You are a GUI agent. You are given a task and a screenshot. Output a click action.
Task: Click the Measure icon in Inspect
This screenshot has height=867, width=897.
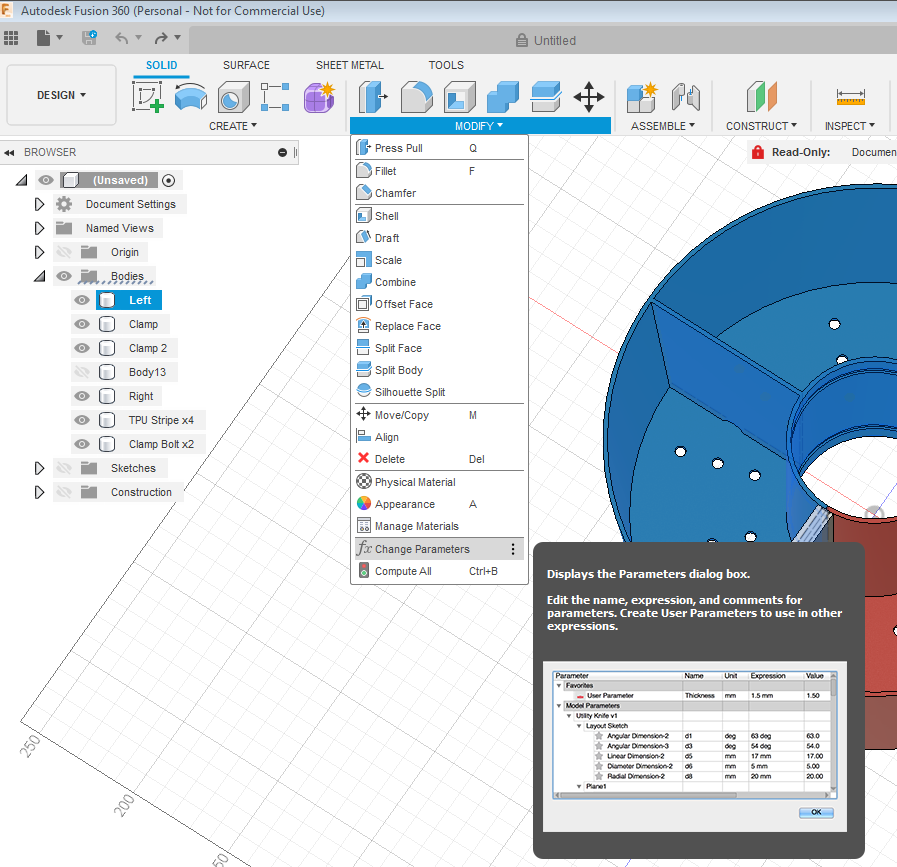[x=850, y=96]
